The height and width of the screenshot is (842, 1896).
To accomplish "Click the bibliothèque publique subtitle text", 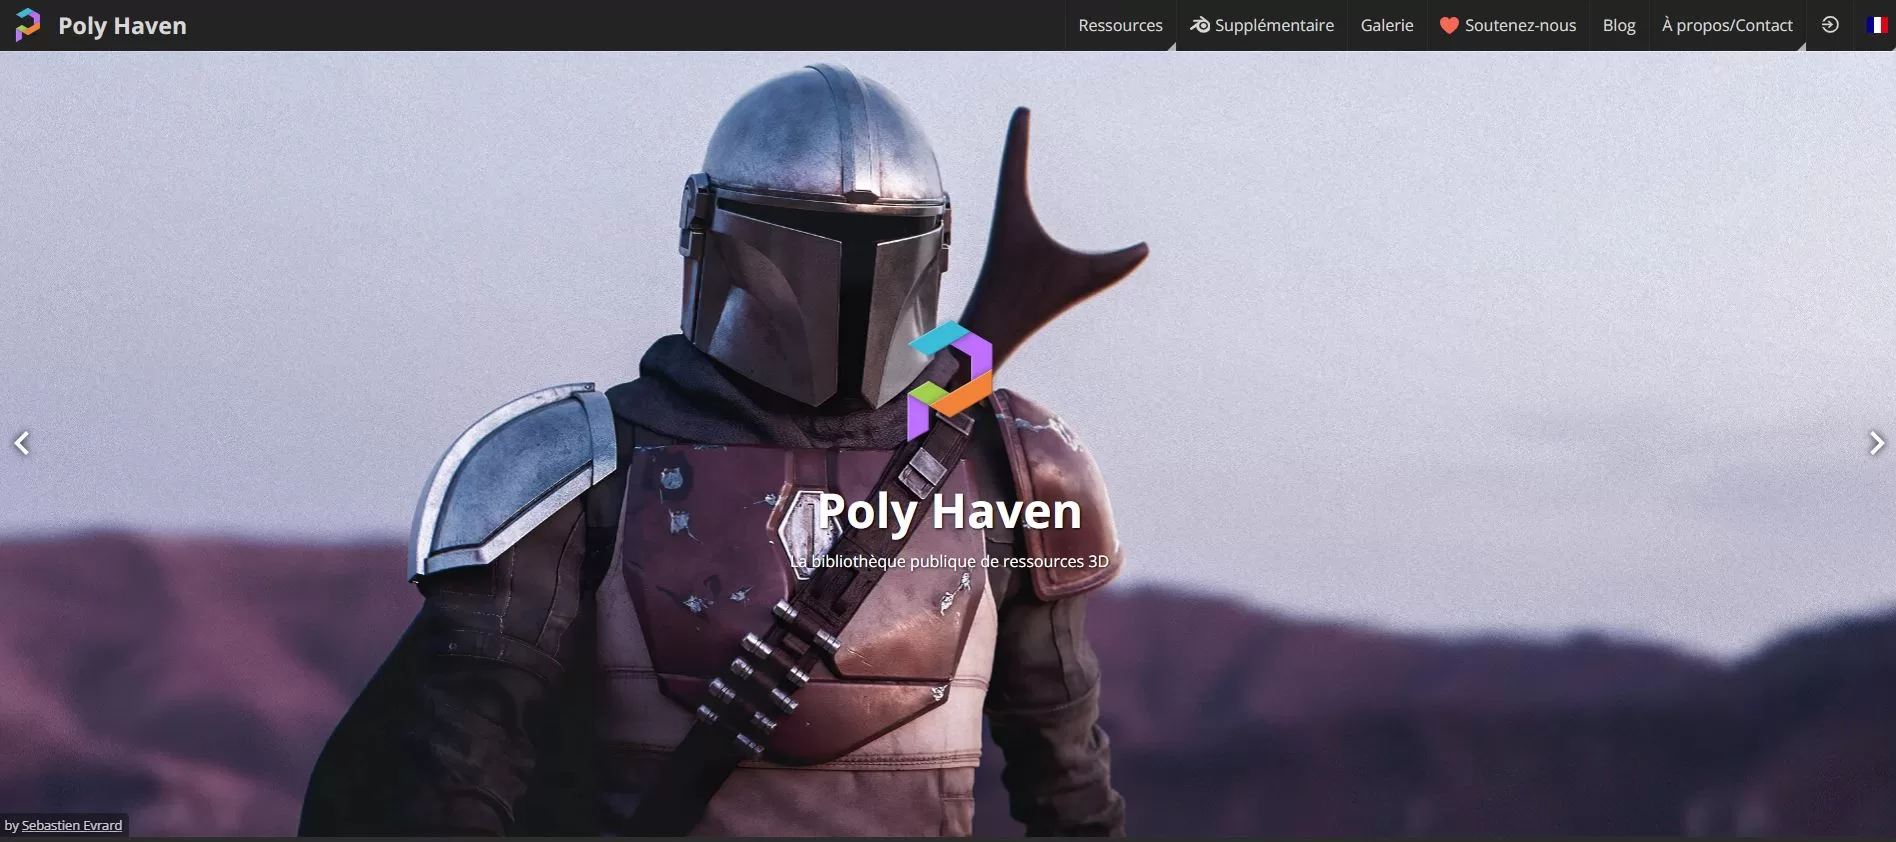I will 949,561.
